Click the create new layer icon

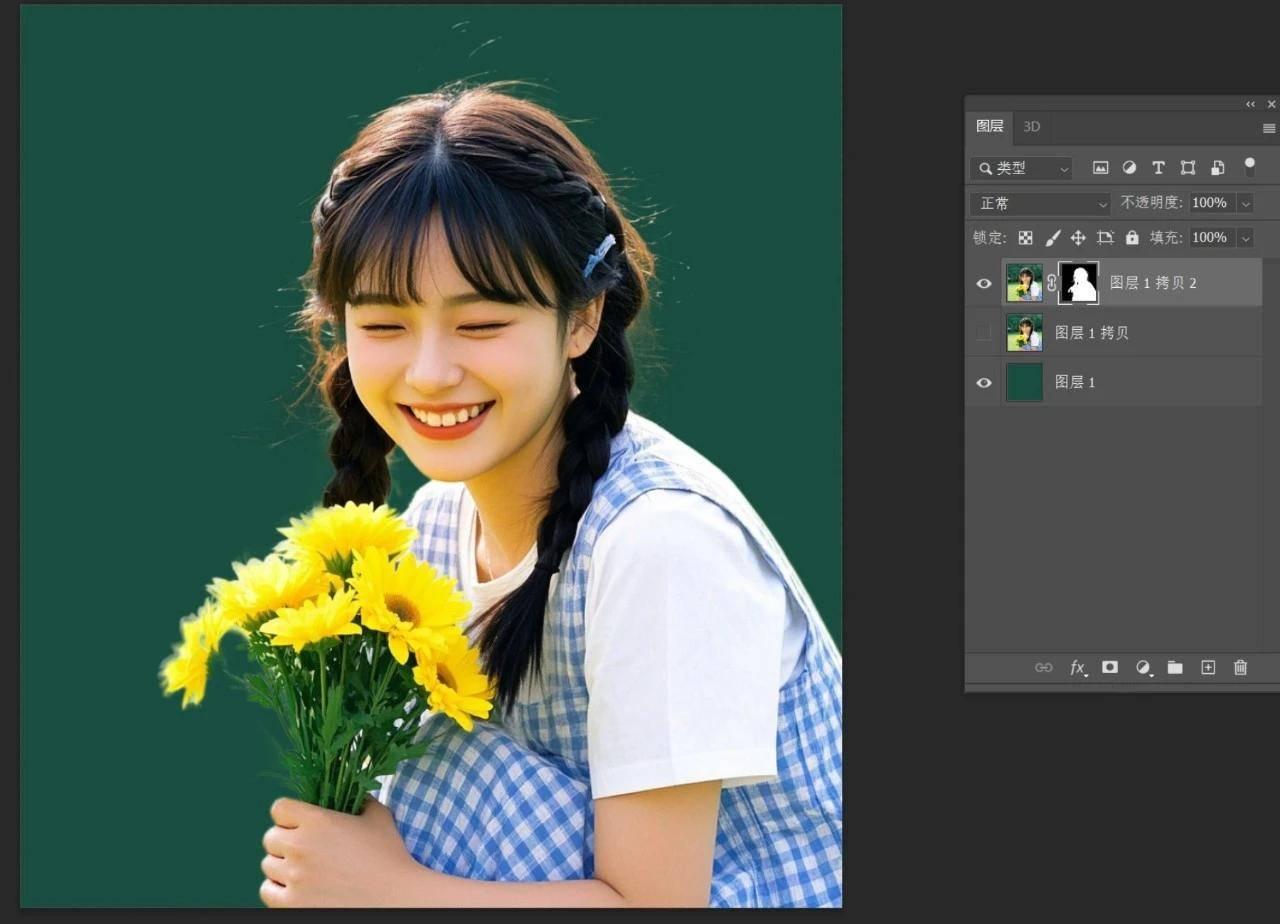pos(1208,667)
